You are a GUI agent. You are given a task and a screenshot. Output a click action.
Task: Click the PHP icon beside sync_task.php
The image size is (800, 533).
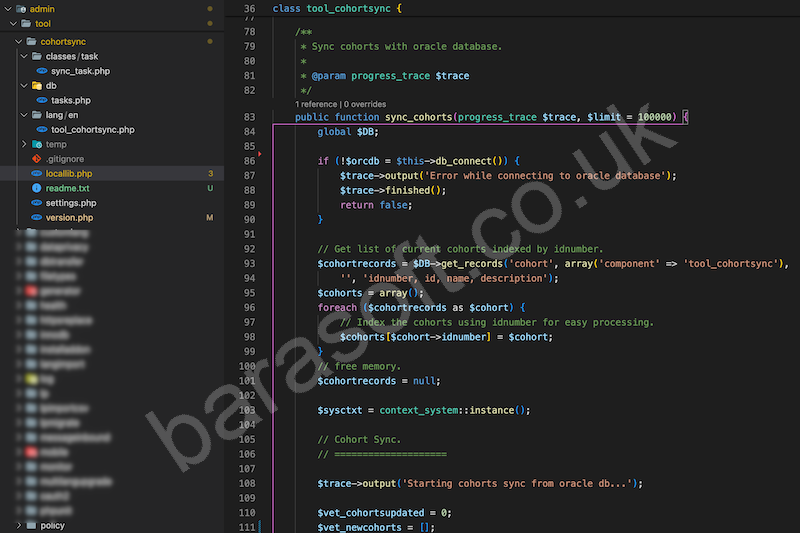42,71
